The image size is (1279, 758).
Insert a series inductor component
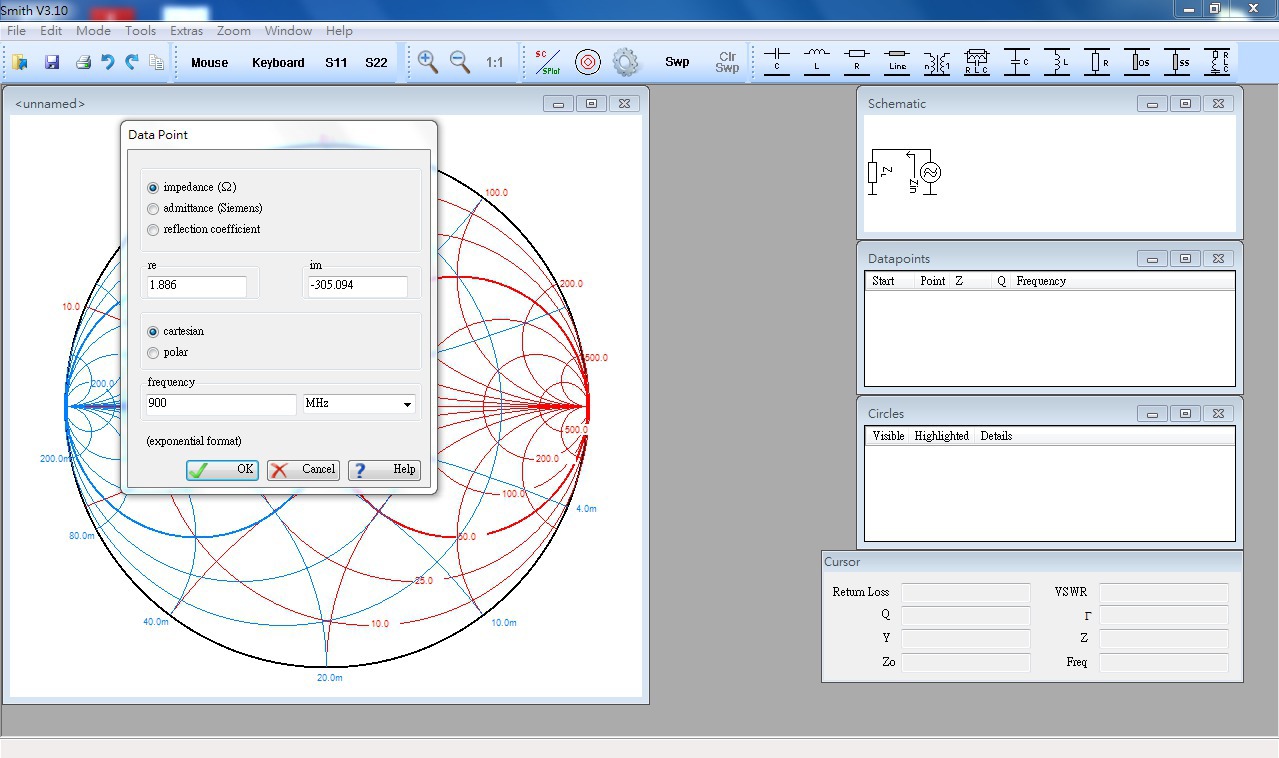[817, 61]
